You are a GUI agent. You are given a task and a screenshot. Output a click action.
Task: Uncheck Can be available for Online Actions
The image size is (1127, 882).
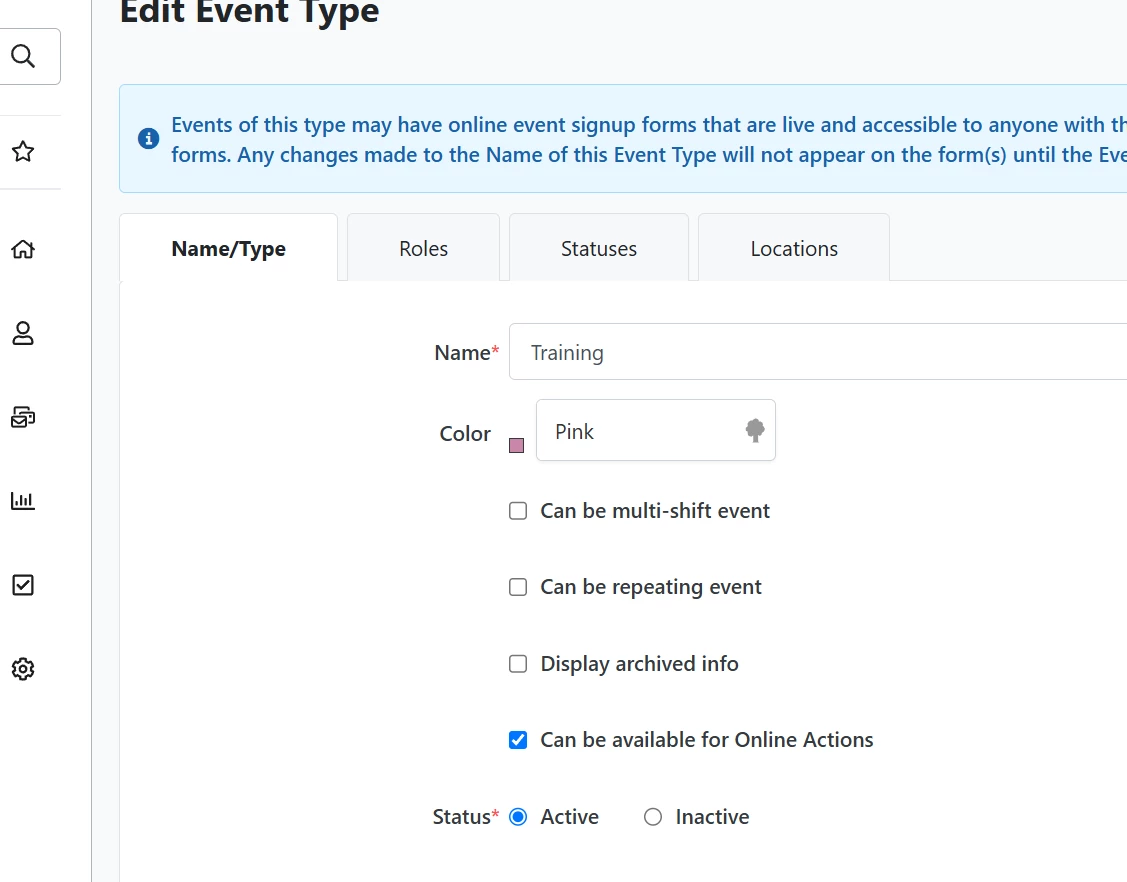518,740
